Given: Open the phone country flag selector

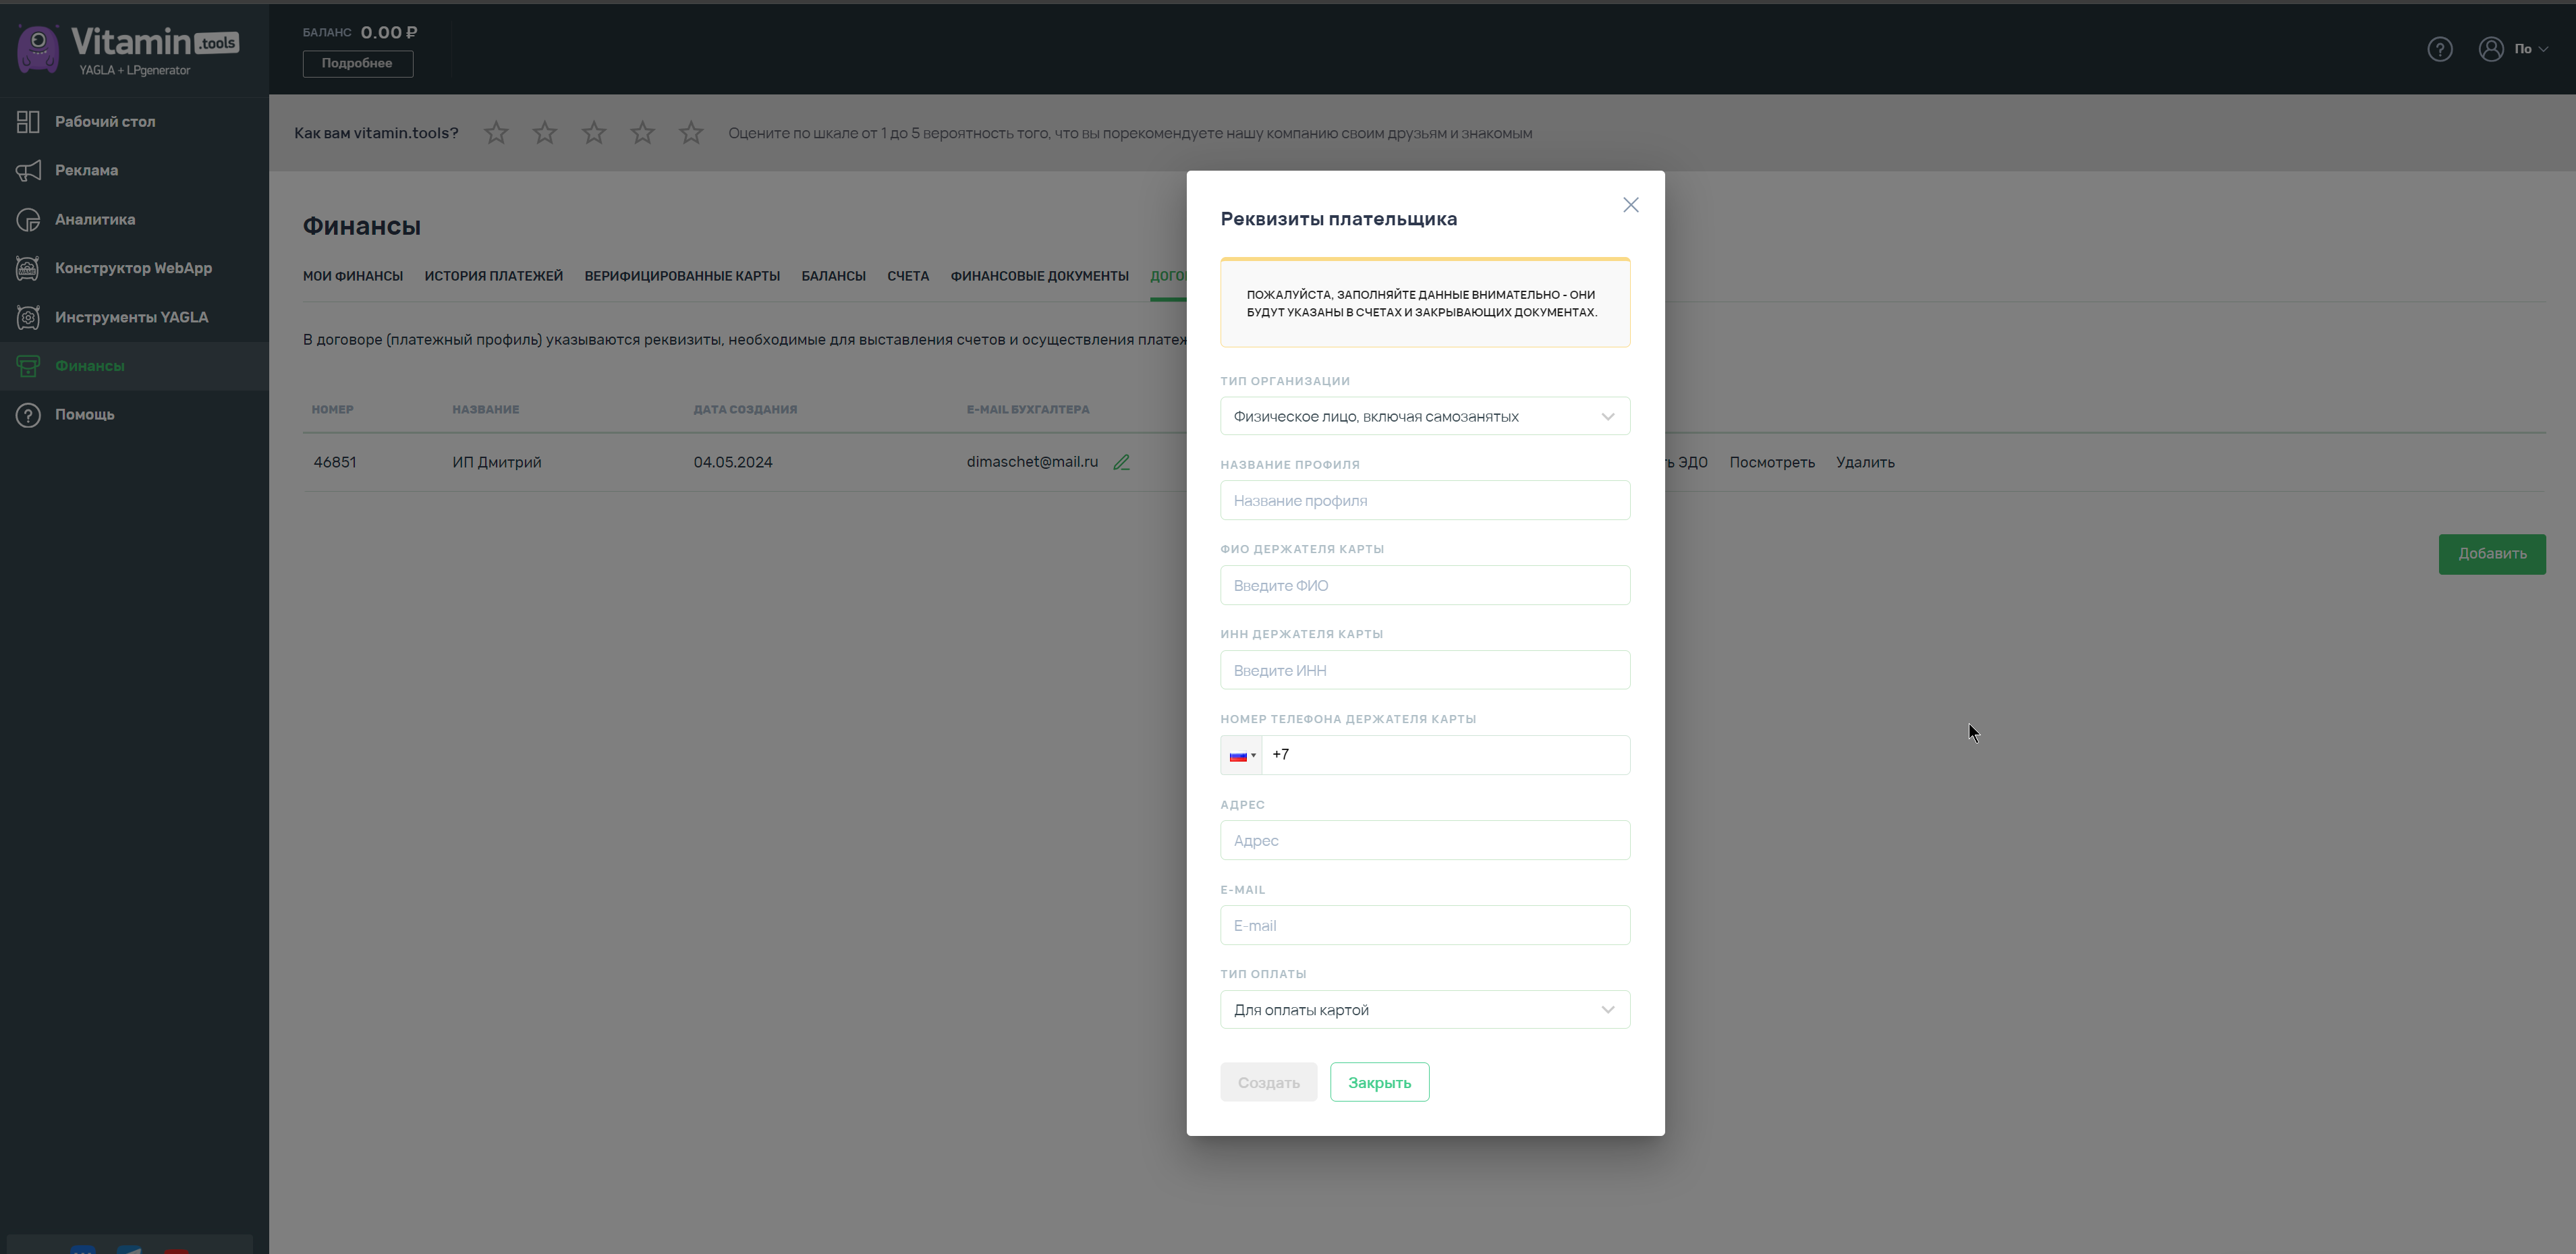Looking at the screenshot, I should pos(1242,755).
